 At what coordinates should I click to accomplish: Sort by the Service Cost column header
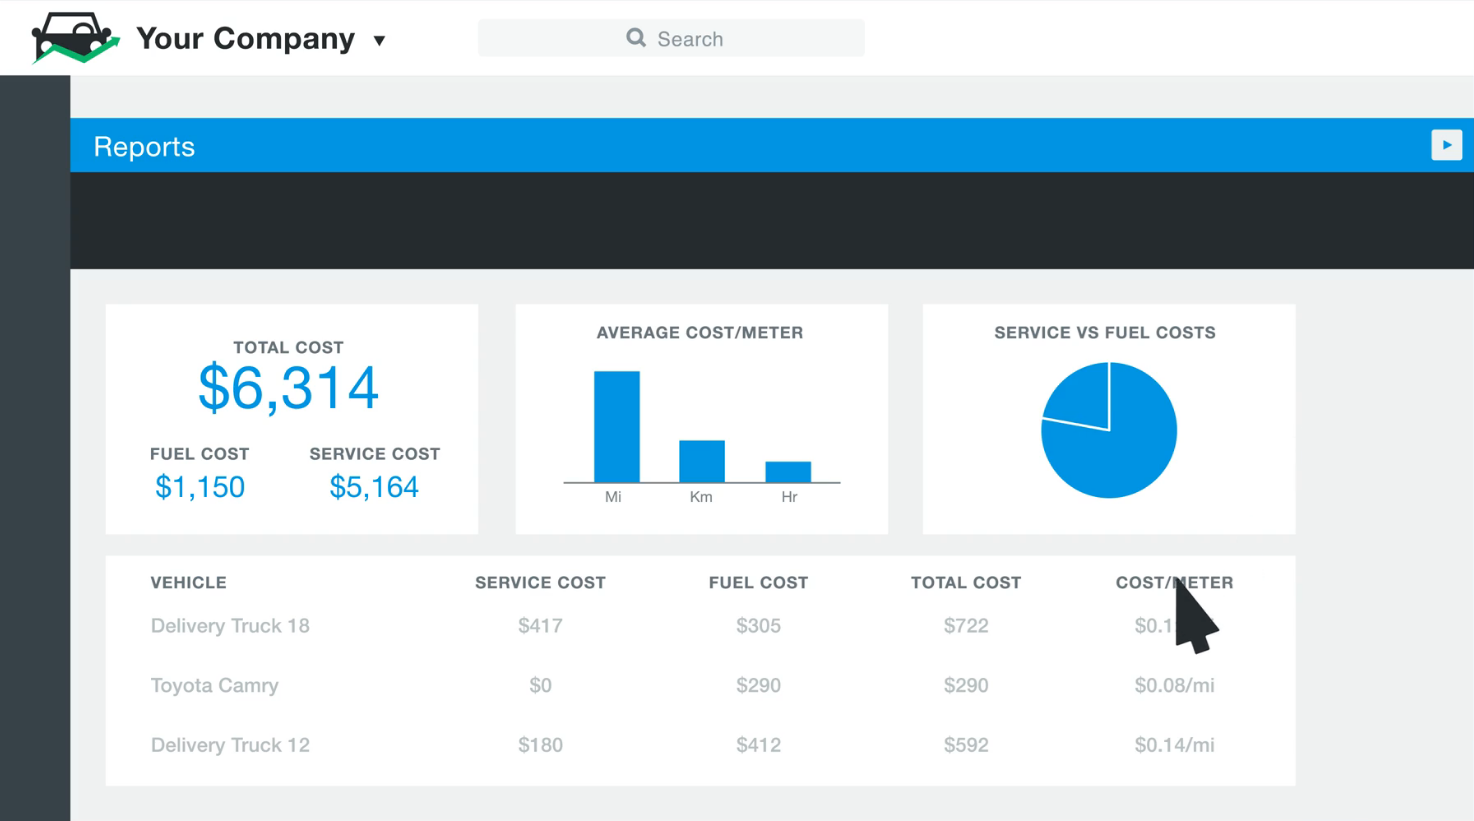pyautogui.click(x=540, y=583)
